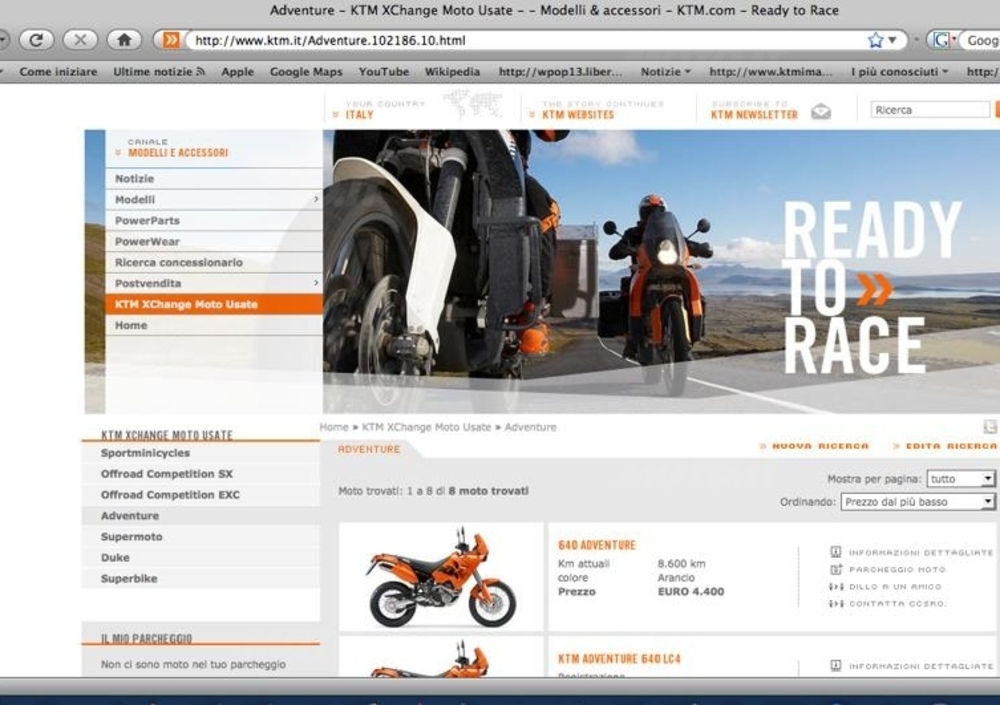Click the Ricerca search input field
Viewport: 1000px width, 705px height.
(930, 110)
